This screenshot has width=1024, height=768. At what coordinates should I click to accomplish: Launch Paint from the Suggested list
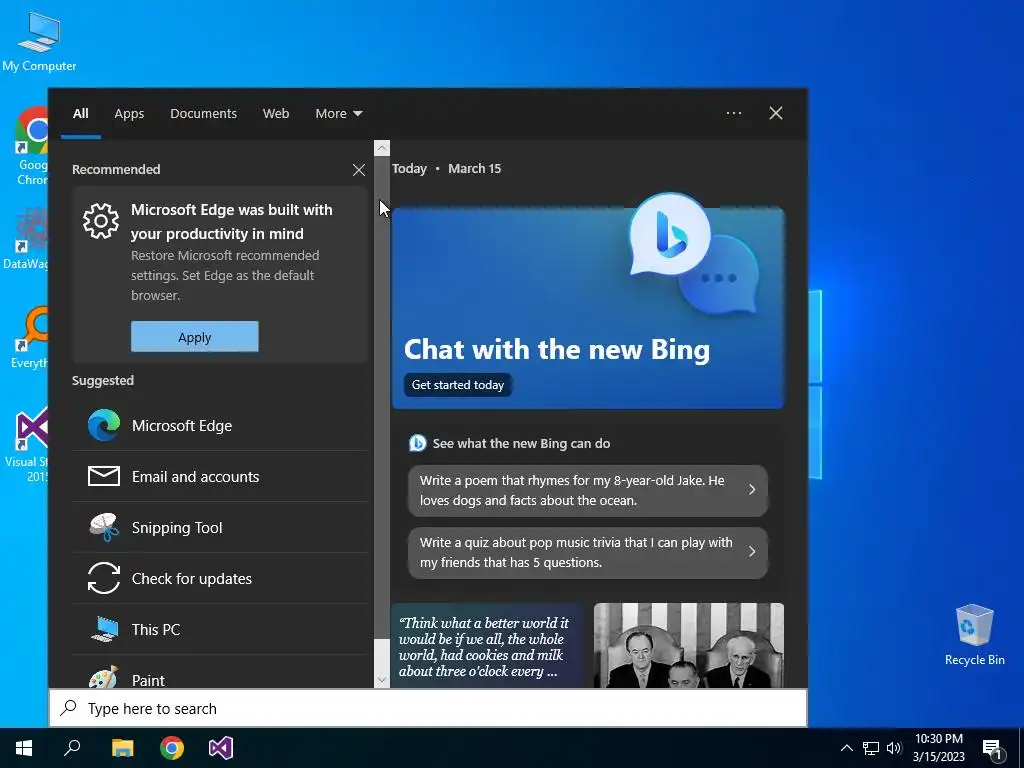click(x=219, y=674)
